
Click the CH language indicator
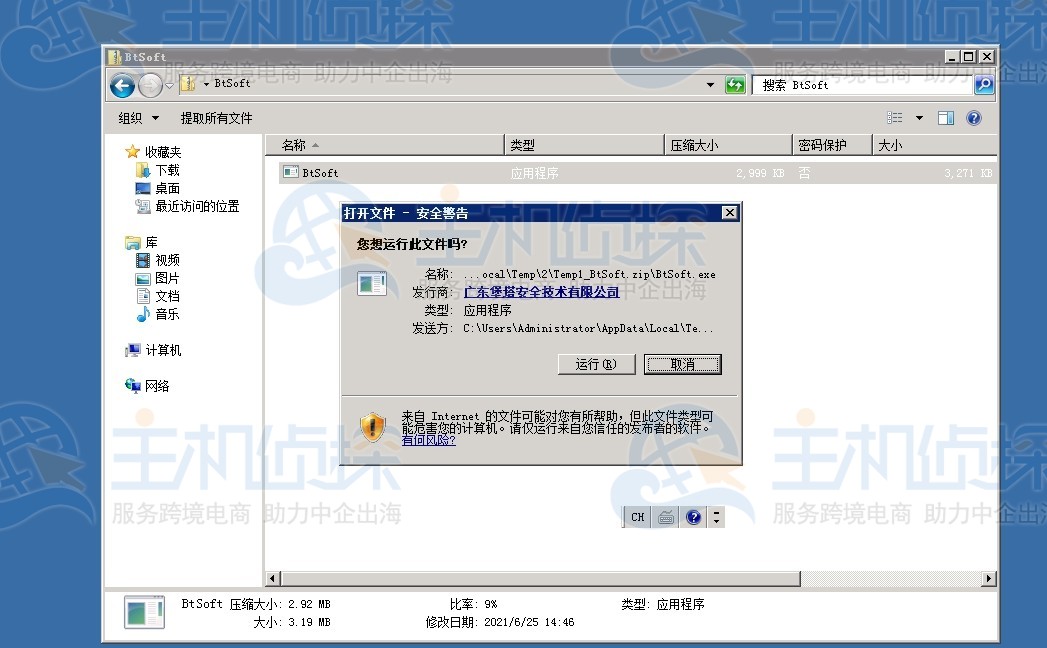click(x=636, y=517)
